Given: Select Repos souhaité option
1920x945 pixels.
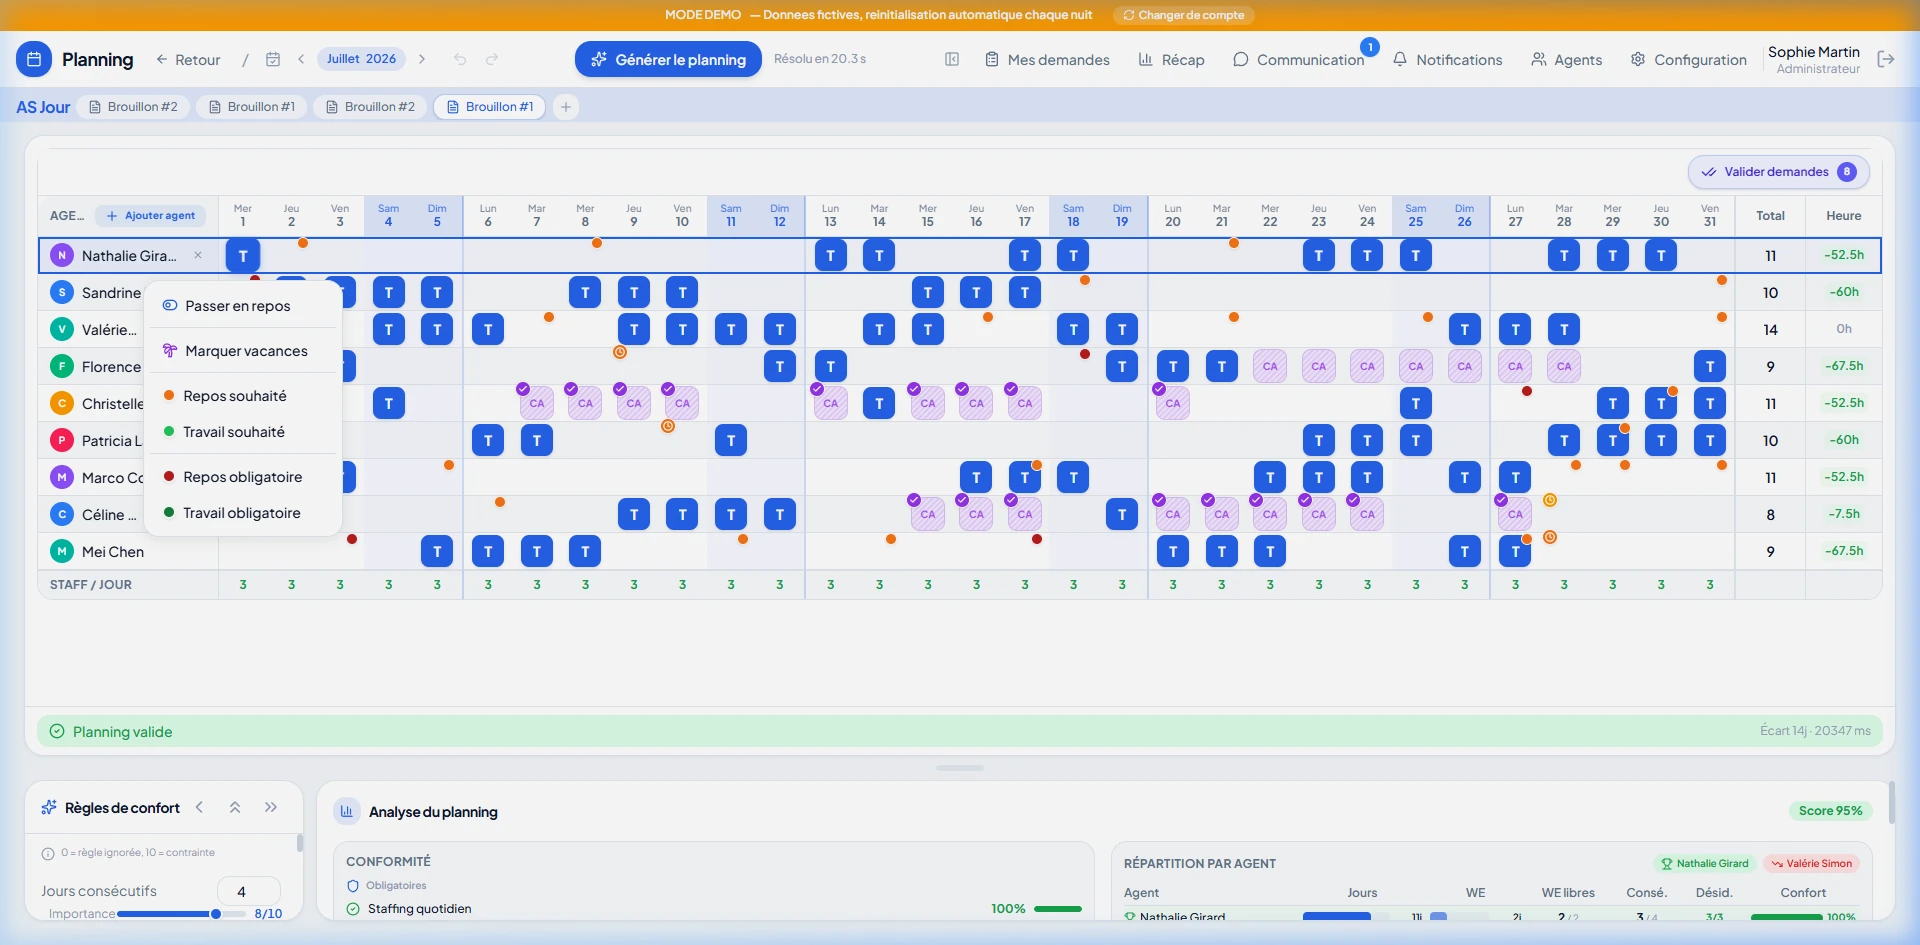Looking at the screenshot, I should 243,396.
